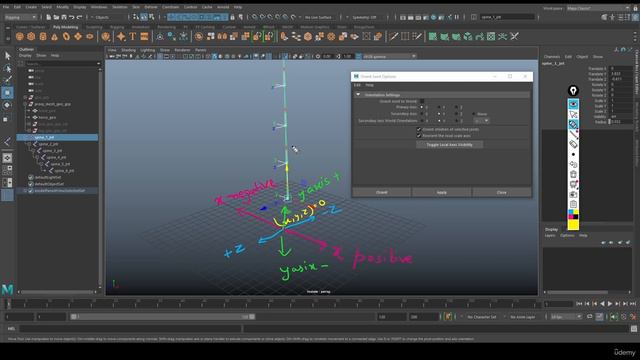Check 'Orient Joint to World' checkbox
Screen dimensions: 640x360
coord(422,101)
